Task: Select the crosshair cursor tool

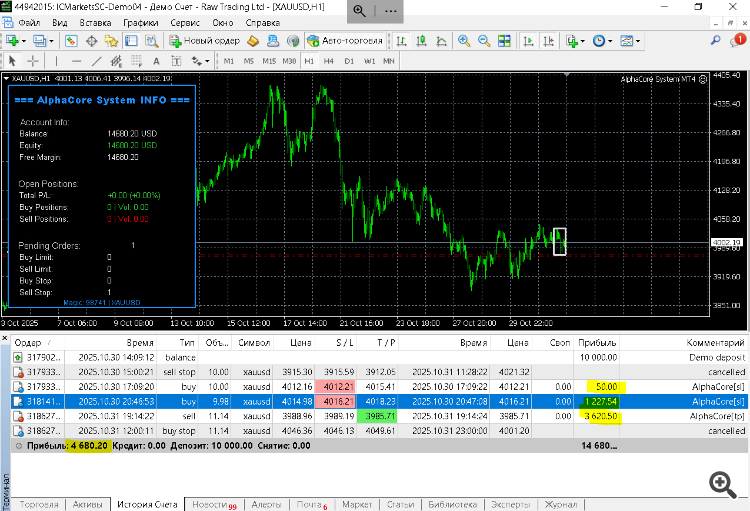Action: pyautogui.click(x=32, y=61)
